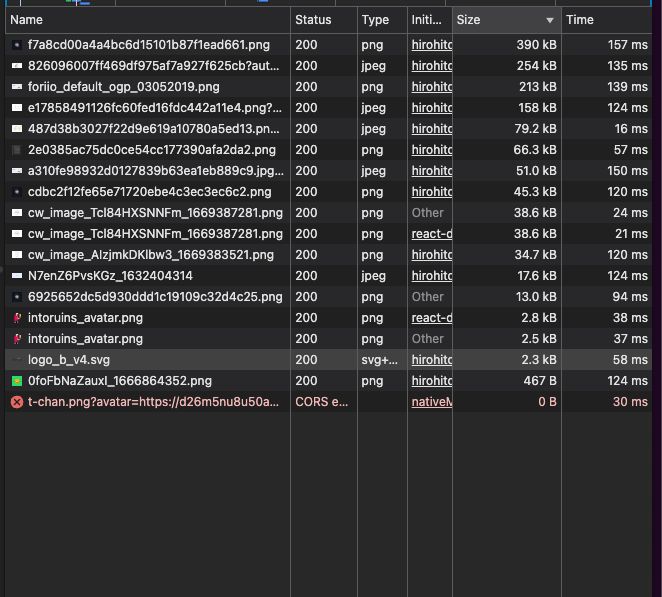Click the image icon beside foriio_default_ogp_03052019.png

(x=16, y=87)
